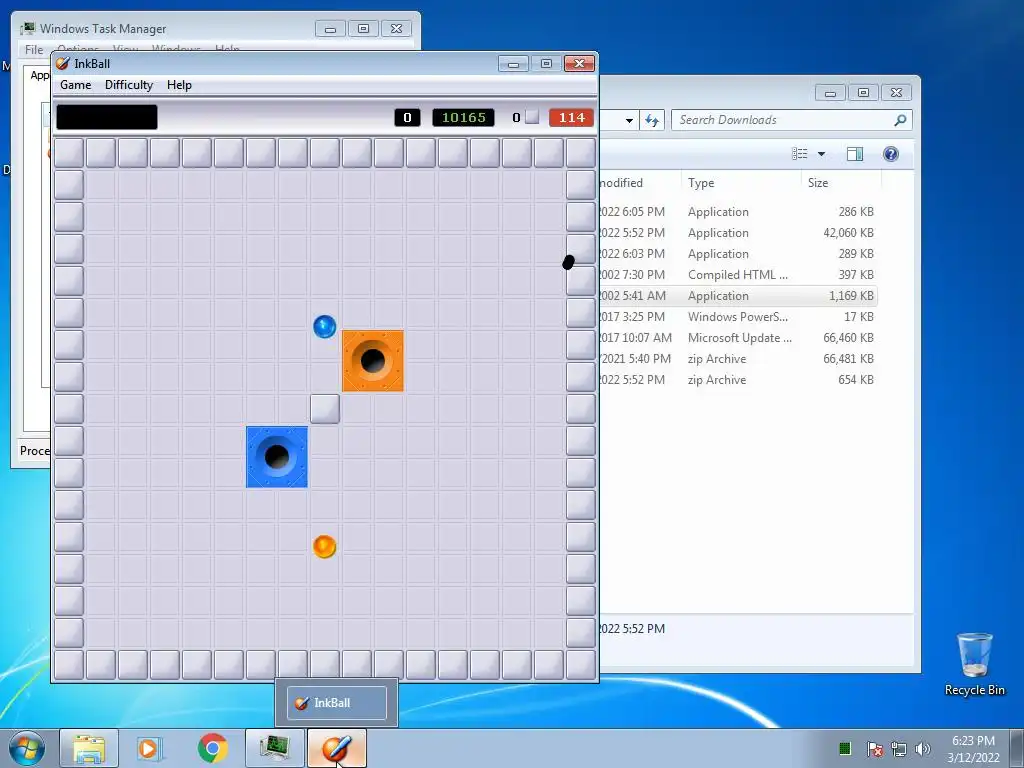Click the black upcoming-balls box
1024x768 pixels.
(x=107, y=118)
